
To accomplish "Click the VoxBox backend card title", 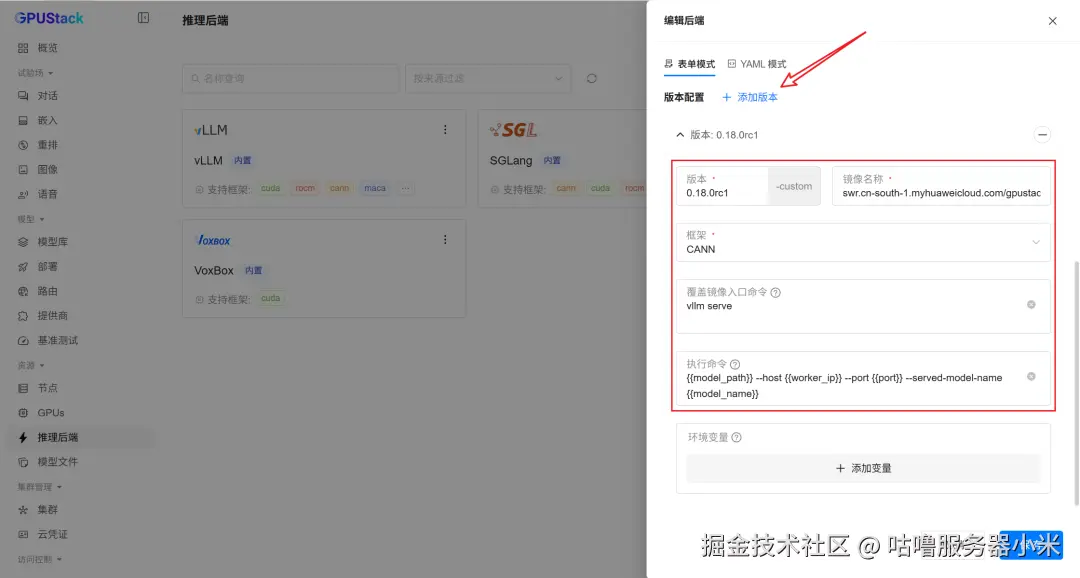I will pos(214,271).
